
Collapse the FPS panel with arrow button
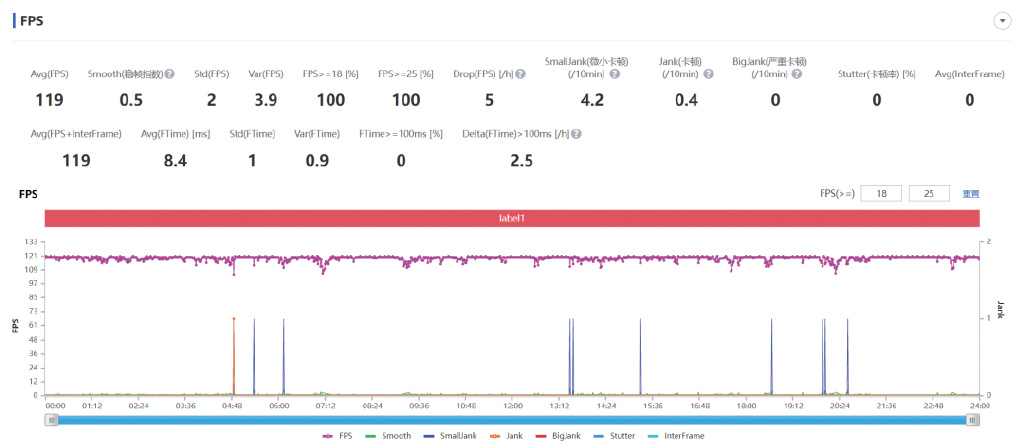[1001, 21]
